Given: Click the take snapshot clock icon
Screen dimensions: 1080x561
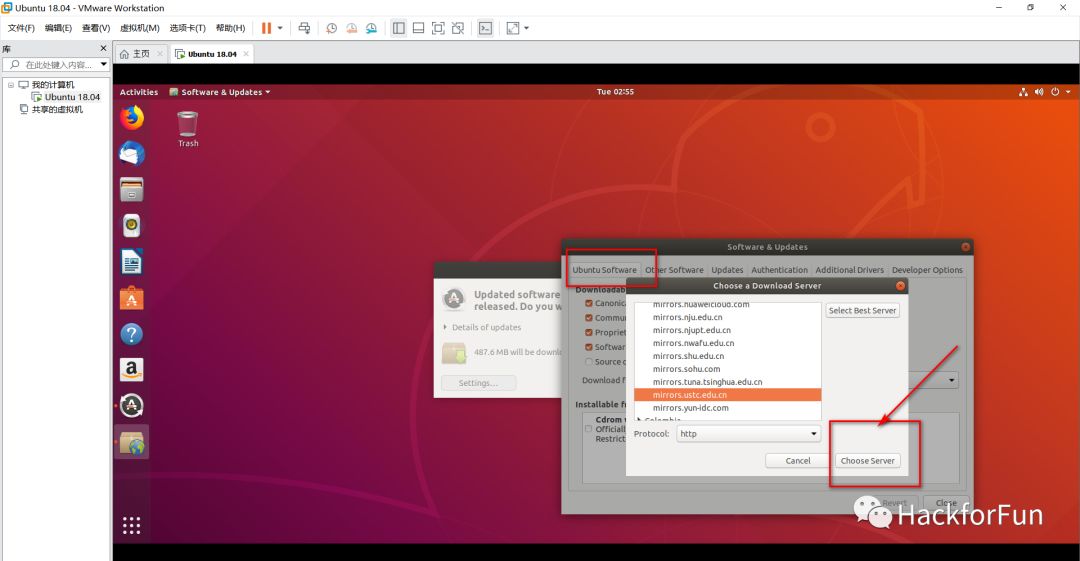Looking at the screenshot, I should (x=331, y=28).
